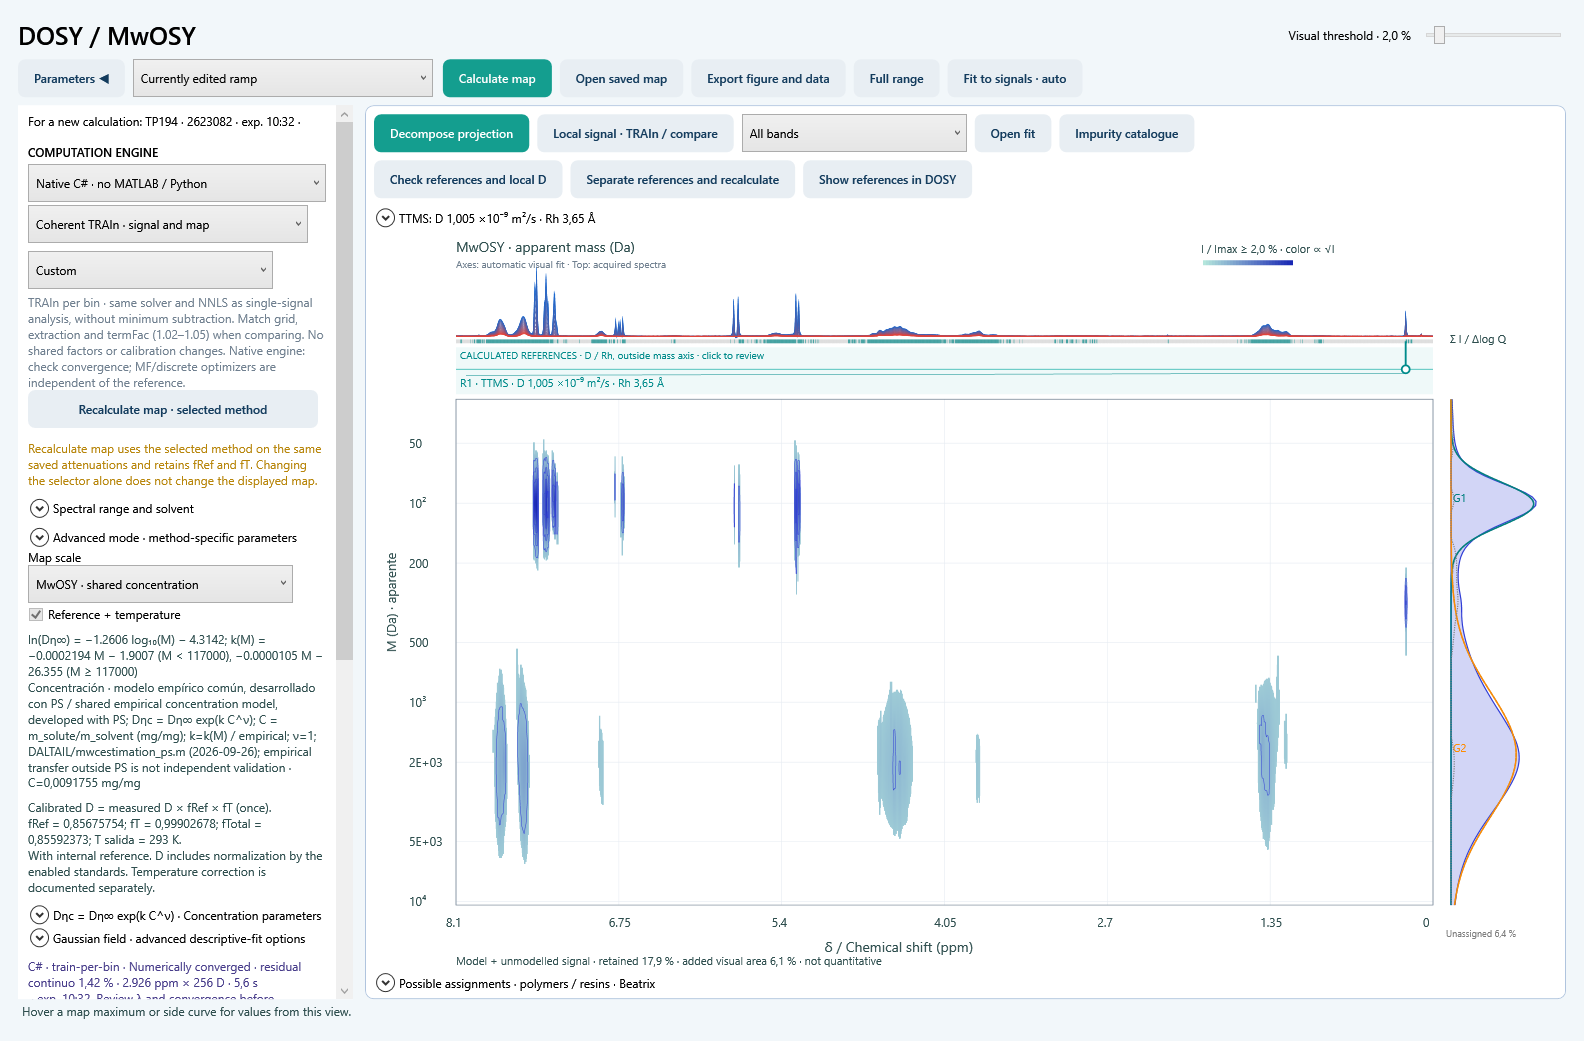Image resolution: width=1584 pixels, height=1041 pixels.
Task: Collapse the Parameters panel with the arrow button
Action: [71, 79]
